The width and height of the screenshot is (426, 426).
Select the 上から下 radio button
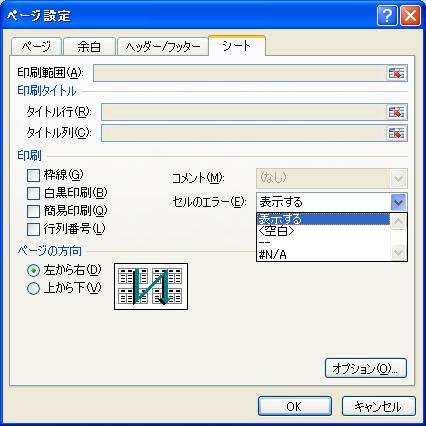[33, 288]
